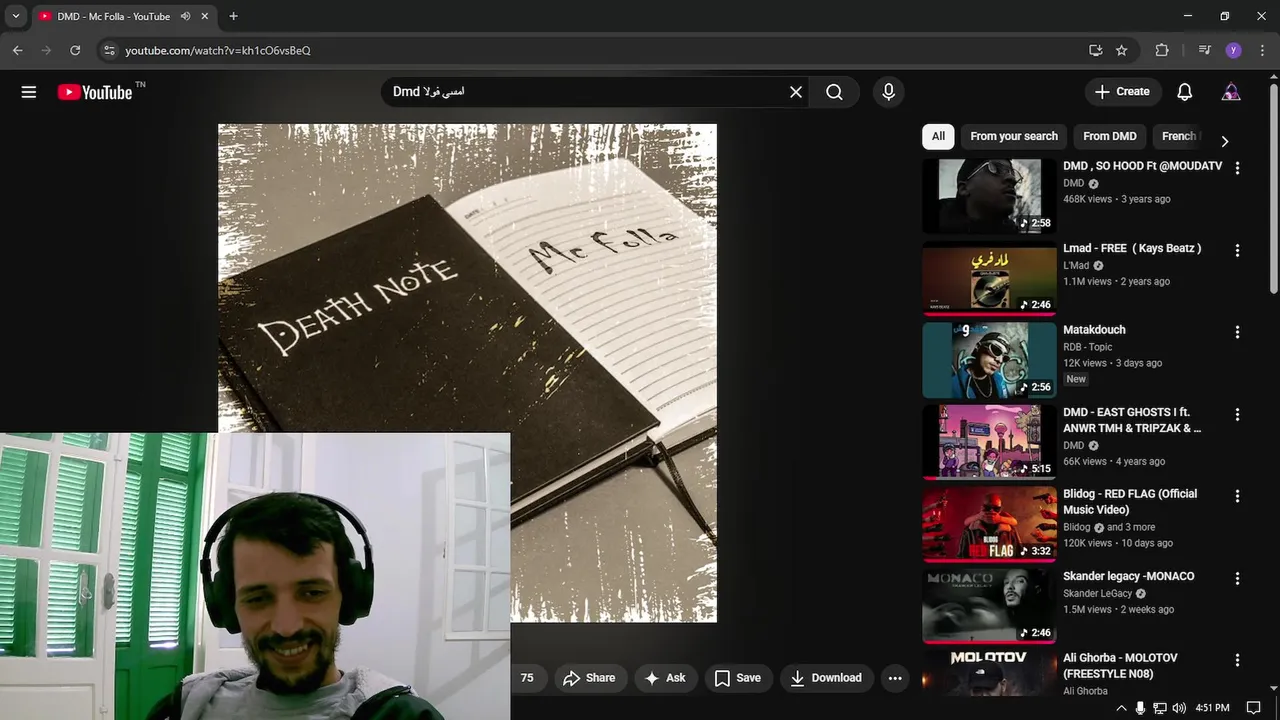Open more actions for Blidog - RED FLAG
This screenshot has height=720, width=1280.
(1237, 496)
